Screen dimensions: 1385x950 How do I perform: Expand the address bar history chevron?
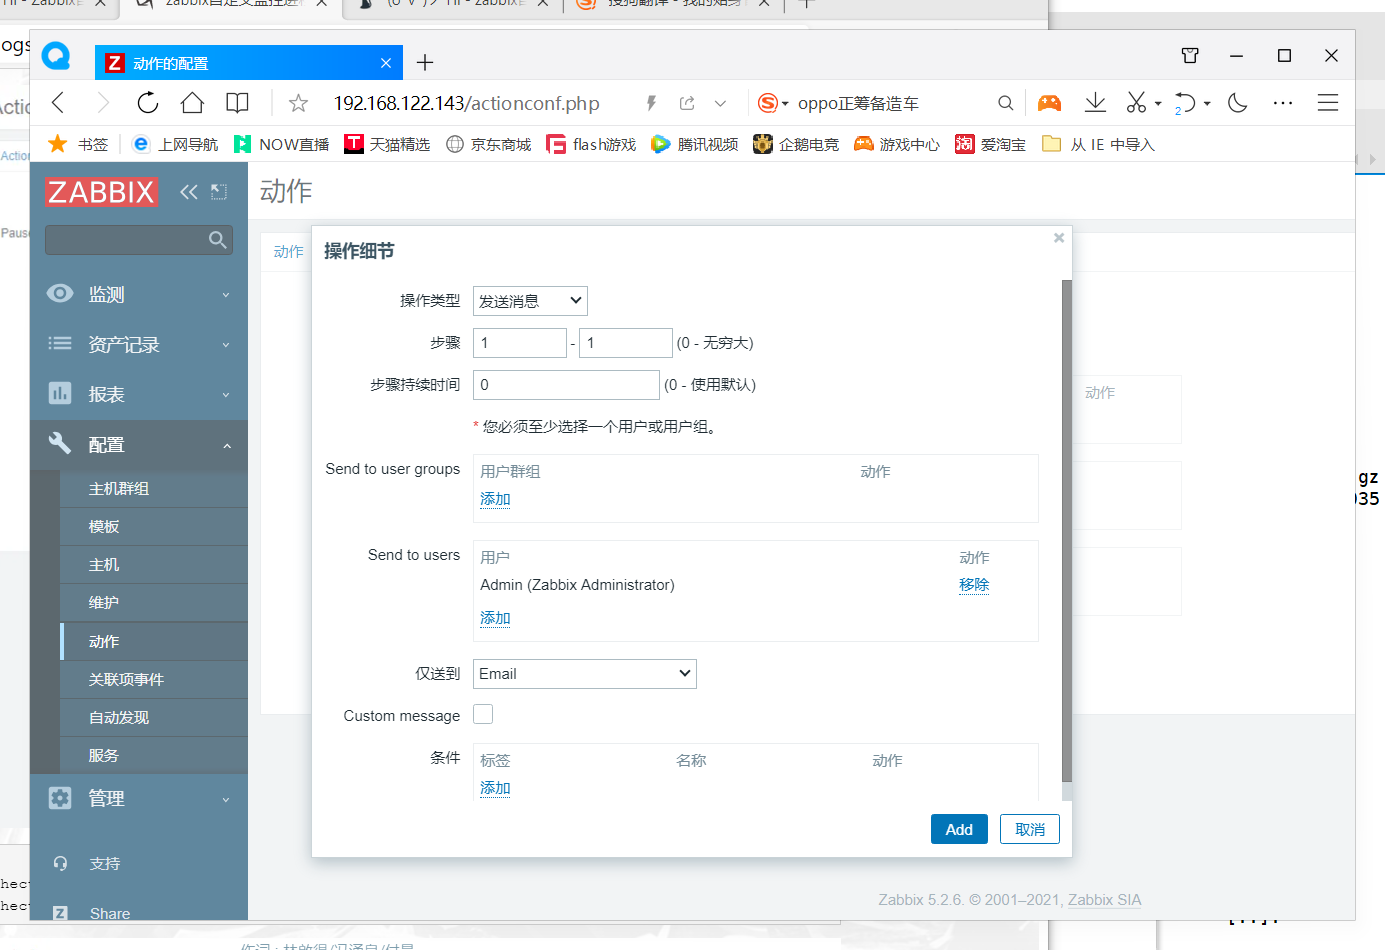pos(720,103)
